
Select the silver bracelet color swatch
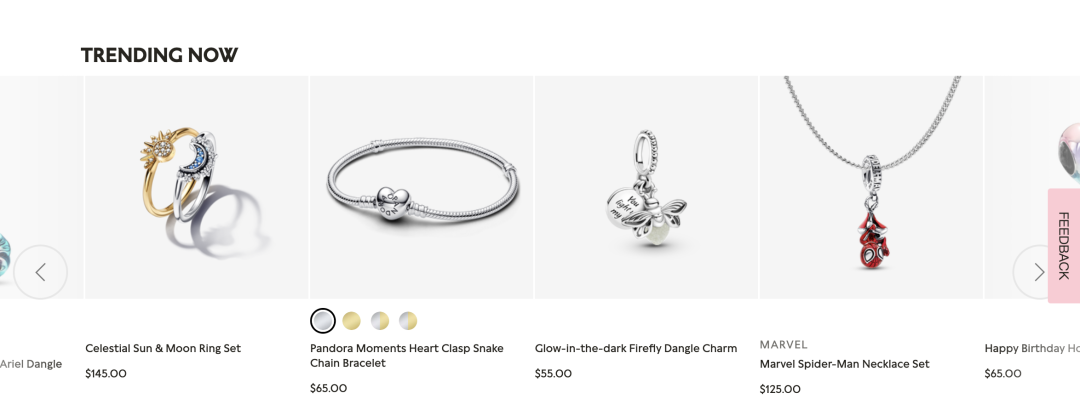click(323, 320)
